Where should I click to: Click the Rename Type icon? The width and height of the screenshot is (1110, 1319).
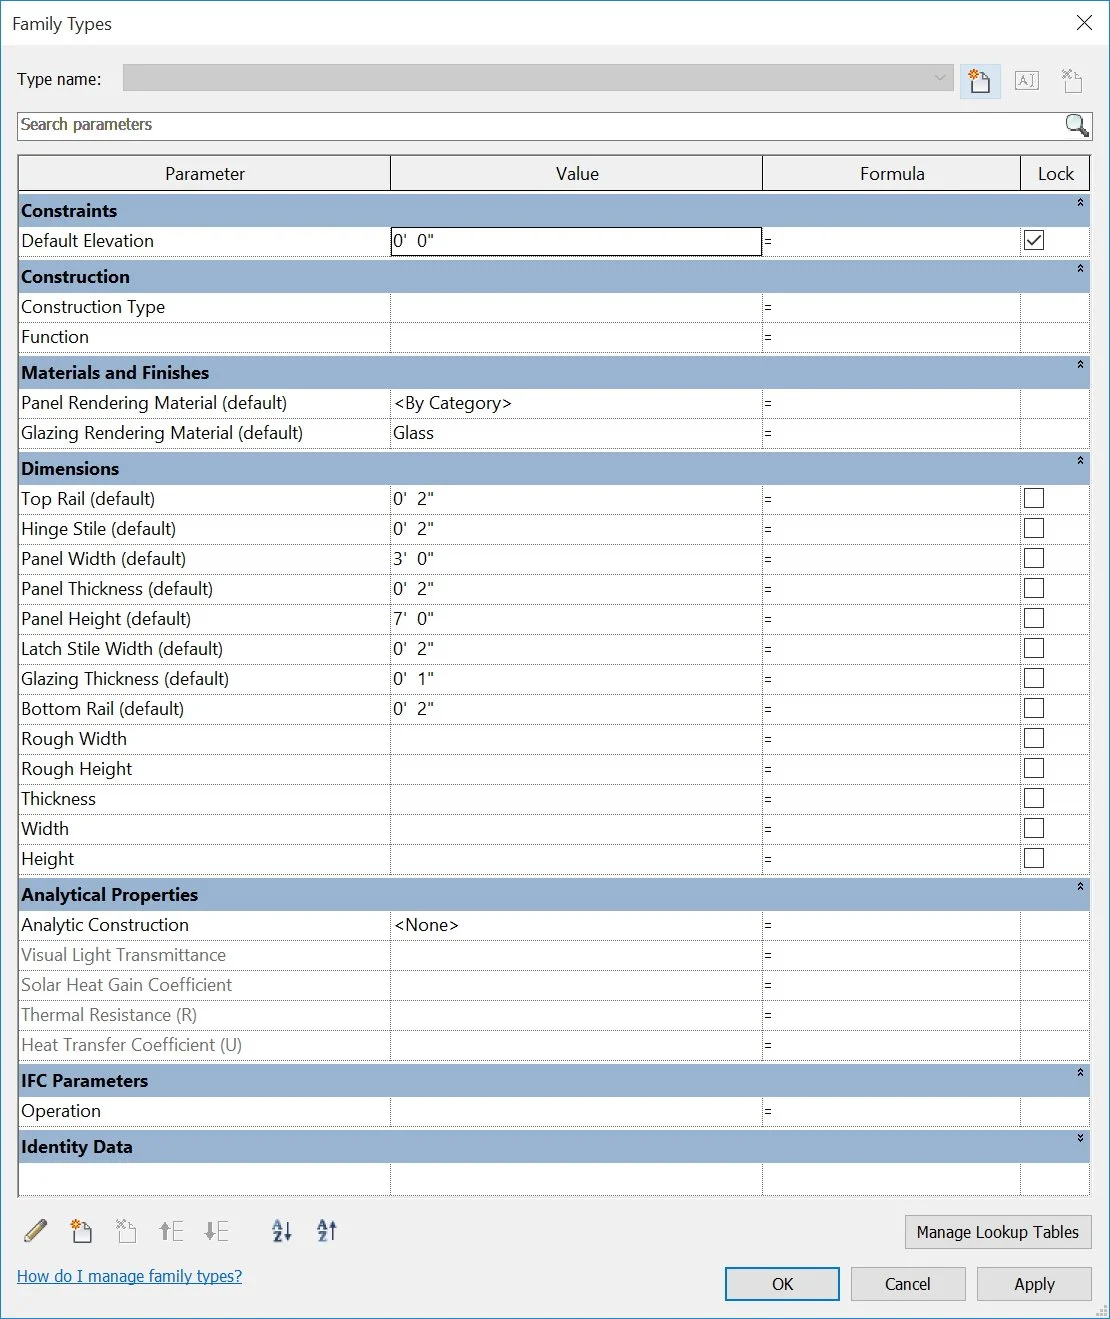(1027, 80)
